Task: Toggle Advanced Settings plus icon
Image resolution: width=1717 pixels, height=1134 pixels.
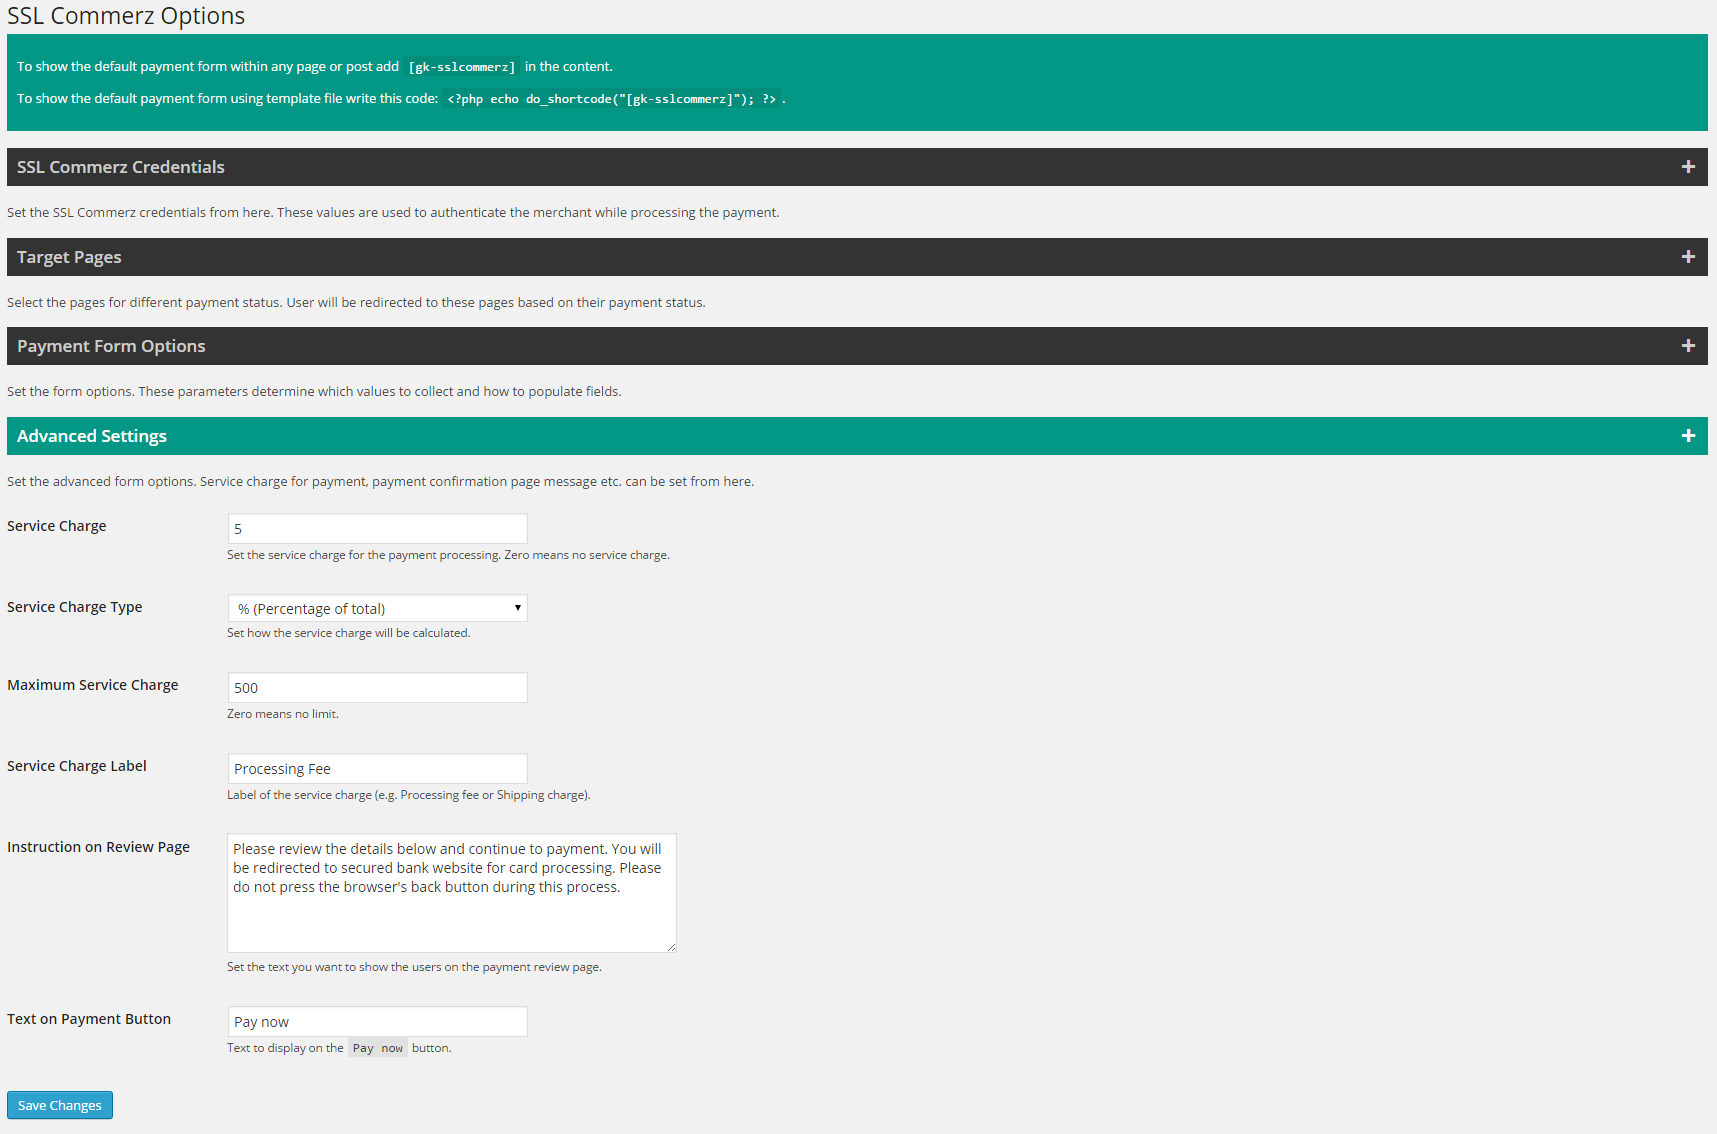Action: point(1688,436)
